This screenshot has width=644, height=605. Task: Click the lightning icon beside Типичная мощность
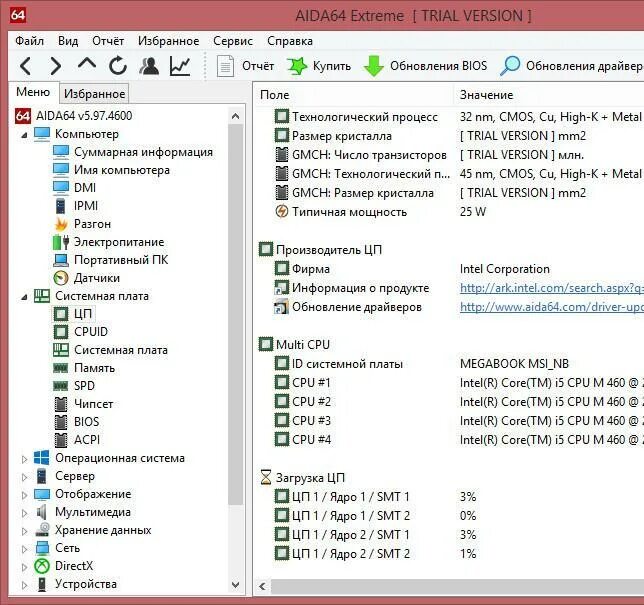pos(281,212)
